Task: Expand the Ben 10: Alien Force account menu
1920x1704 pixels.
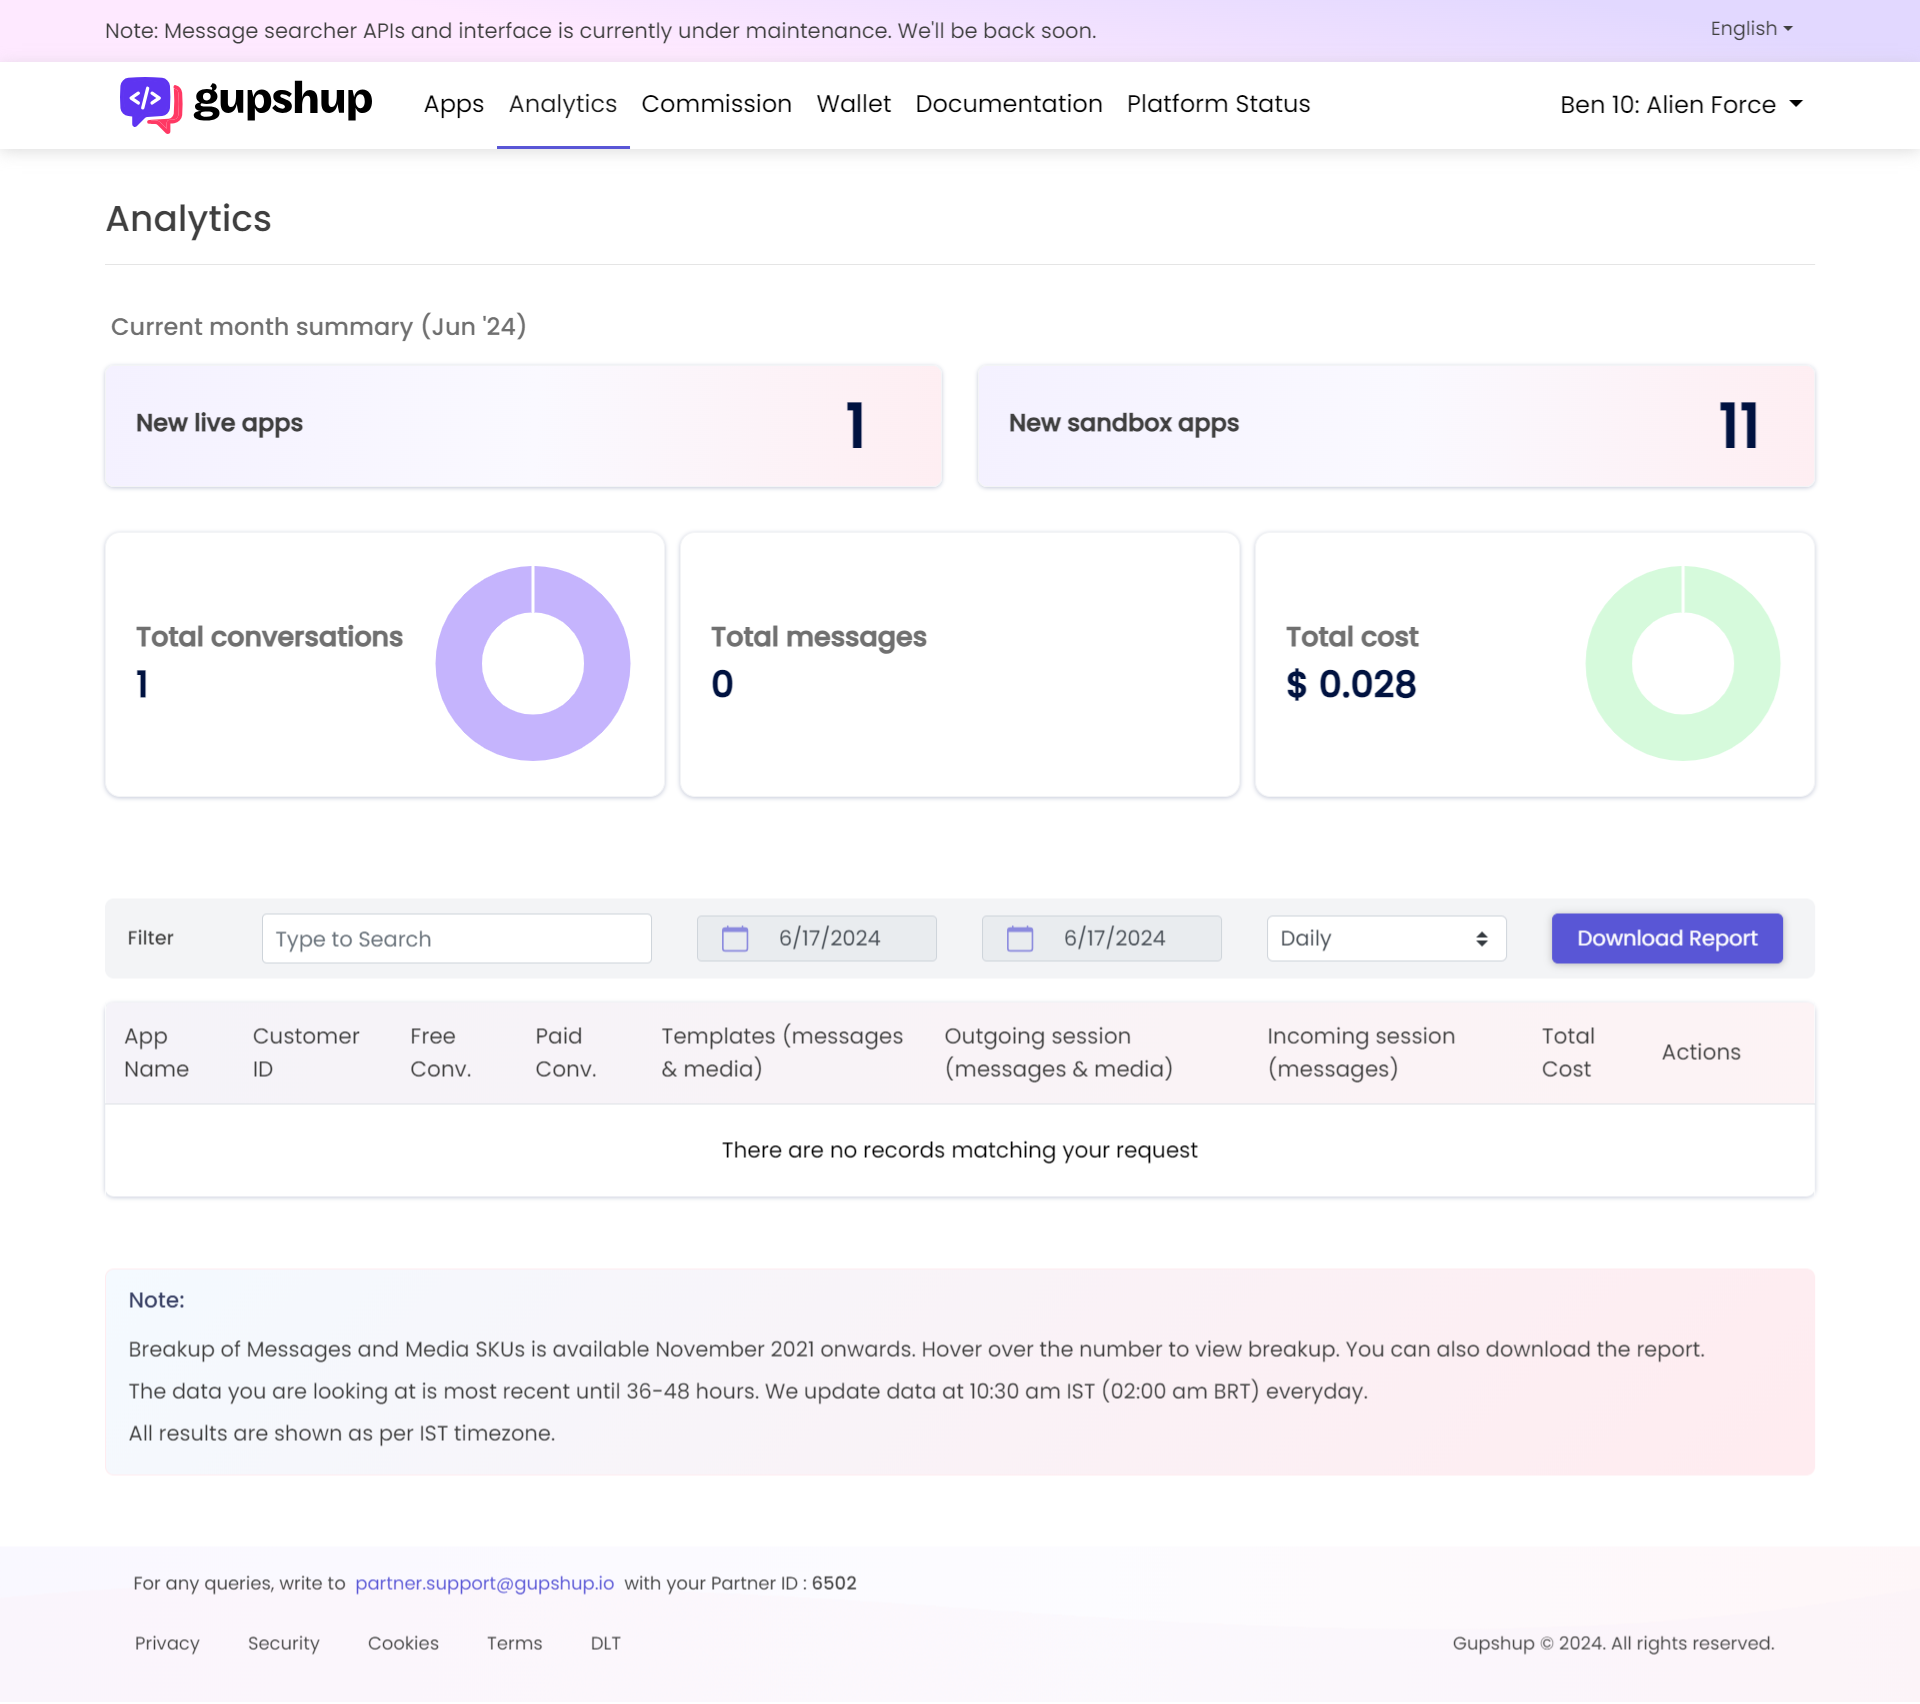Action: click(1680, 104)
